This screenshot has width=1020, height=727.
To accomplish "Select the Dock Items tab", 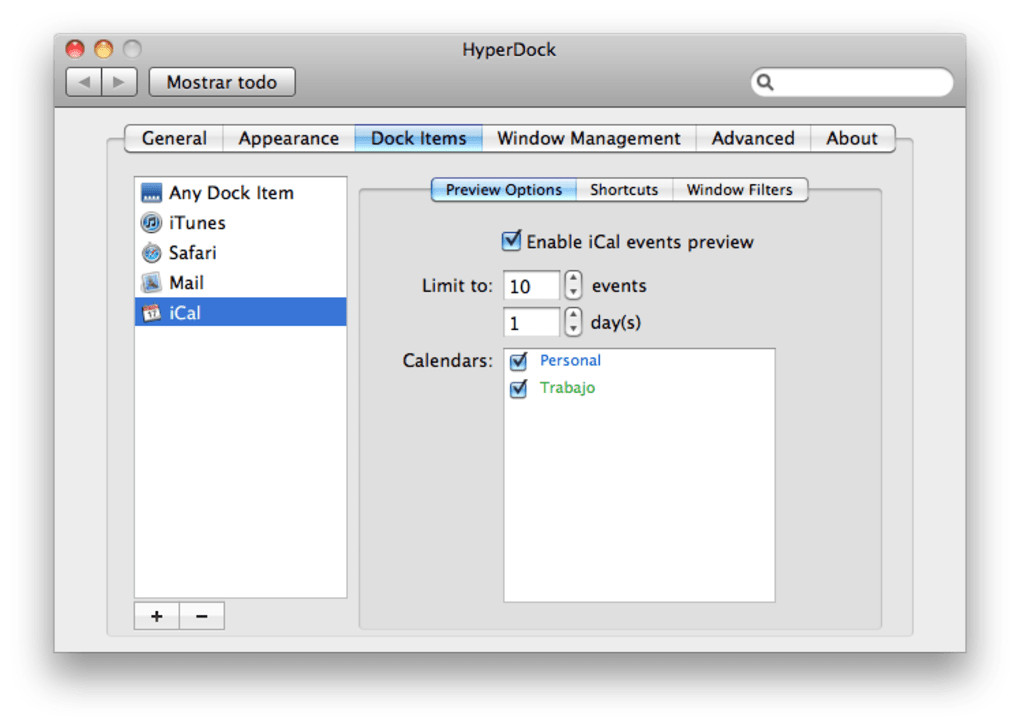I will [418, 139].
